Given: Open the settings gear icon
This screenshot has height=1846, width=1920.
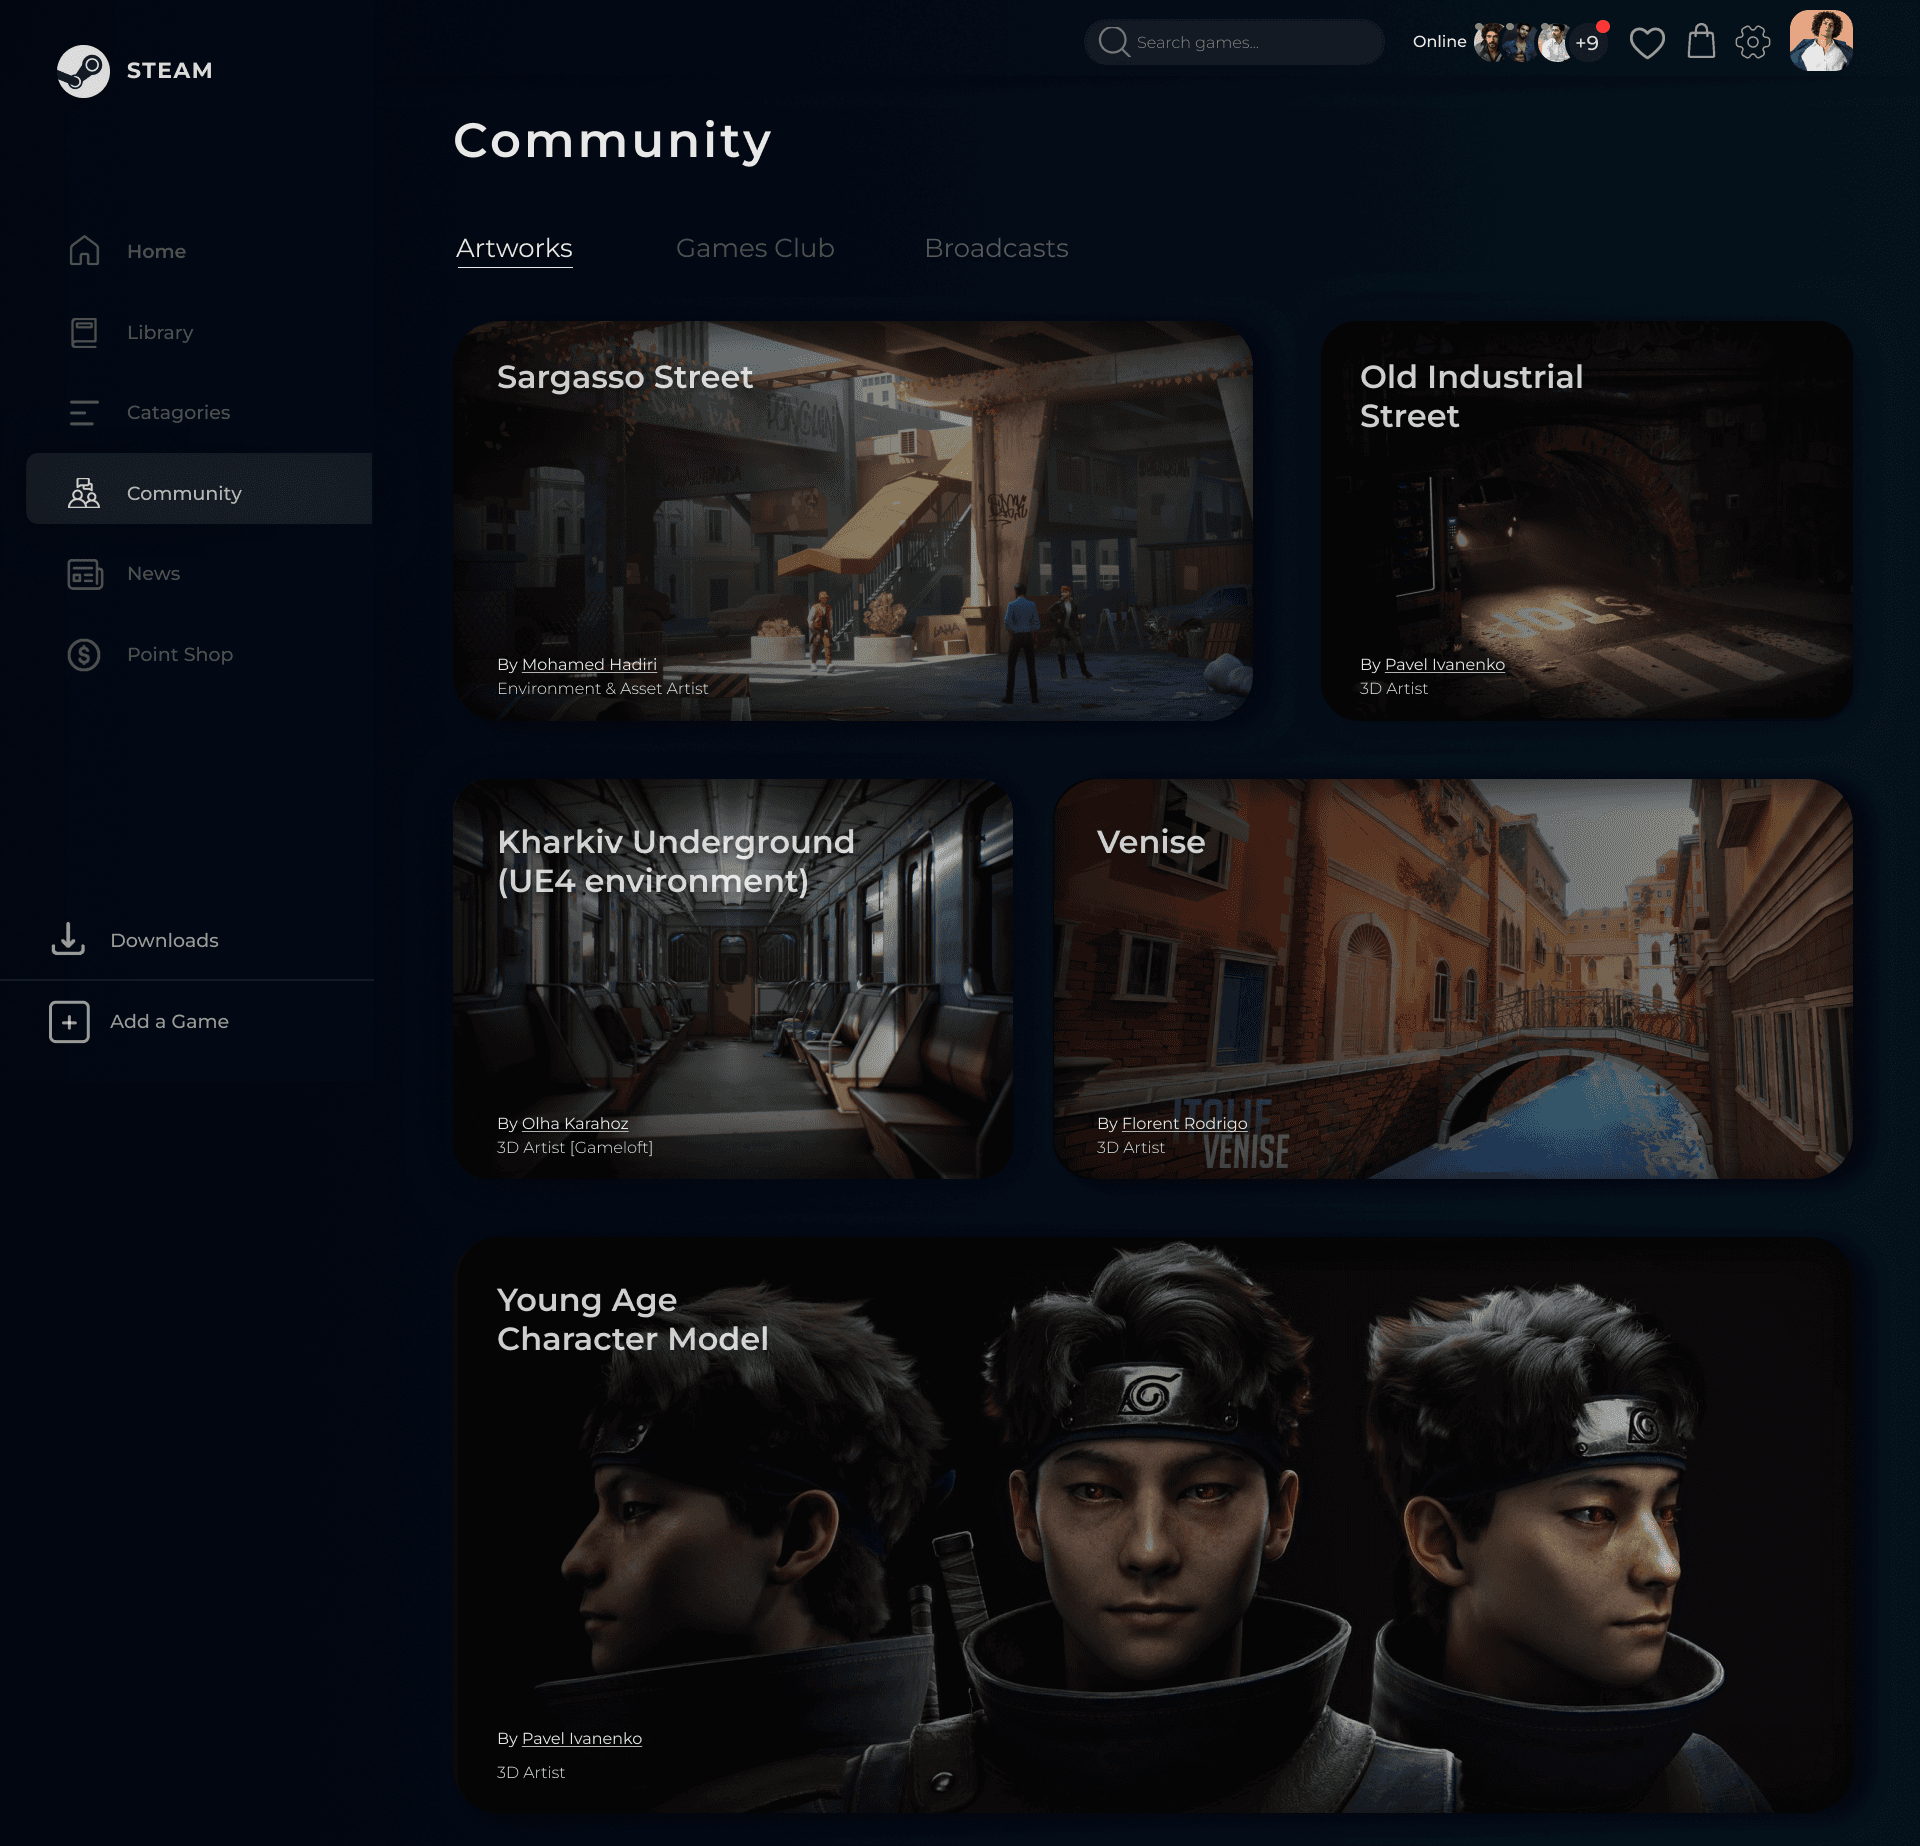Looking at the screenshot, I should (x=1753, y=43).
